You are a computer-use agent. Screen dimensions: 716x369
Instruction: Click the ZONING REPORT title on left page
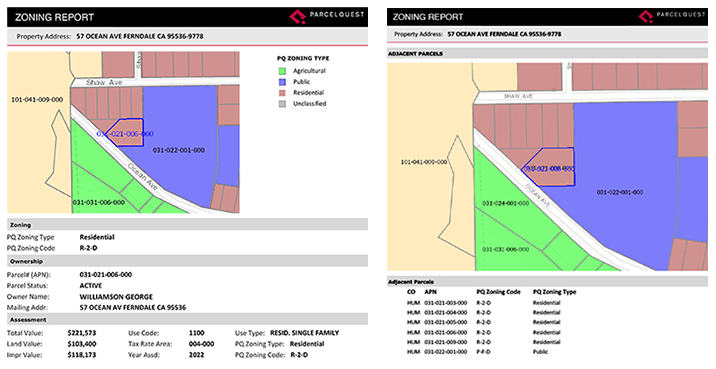(x=54, y=17)
